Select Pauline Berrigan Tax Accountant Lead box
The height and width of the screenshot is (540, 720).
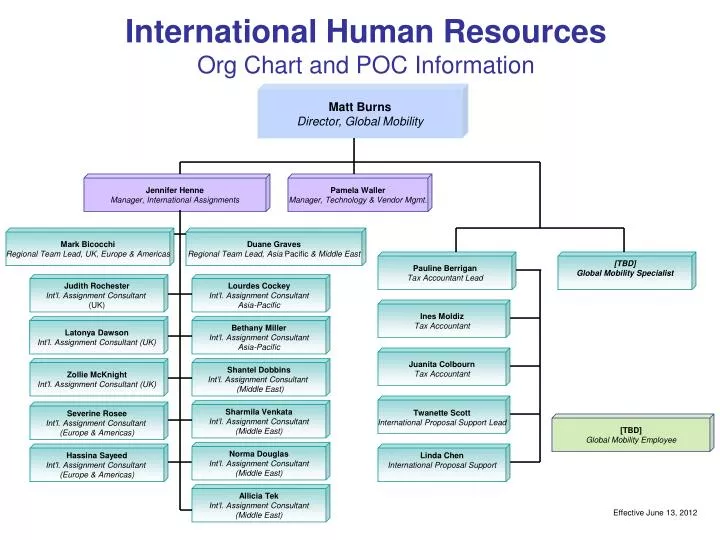tap(447, 271)
